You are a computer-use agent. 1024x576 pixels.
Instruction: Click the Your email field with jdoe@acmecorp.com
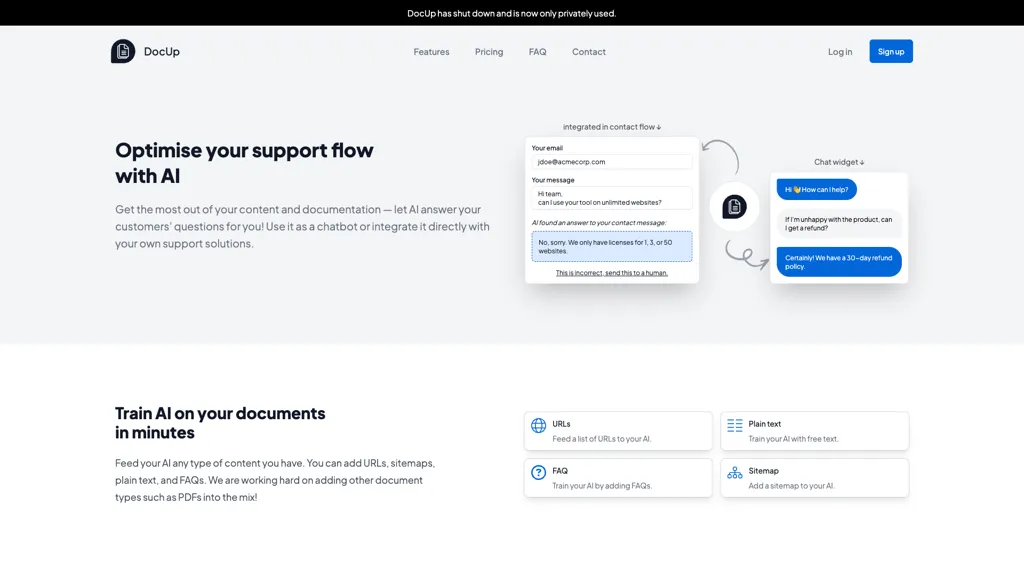611,162
